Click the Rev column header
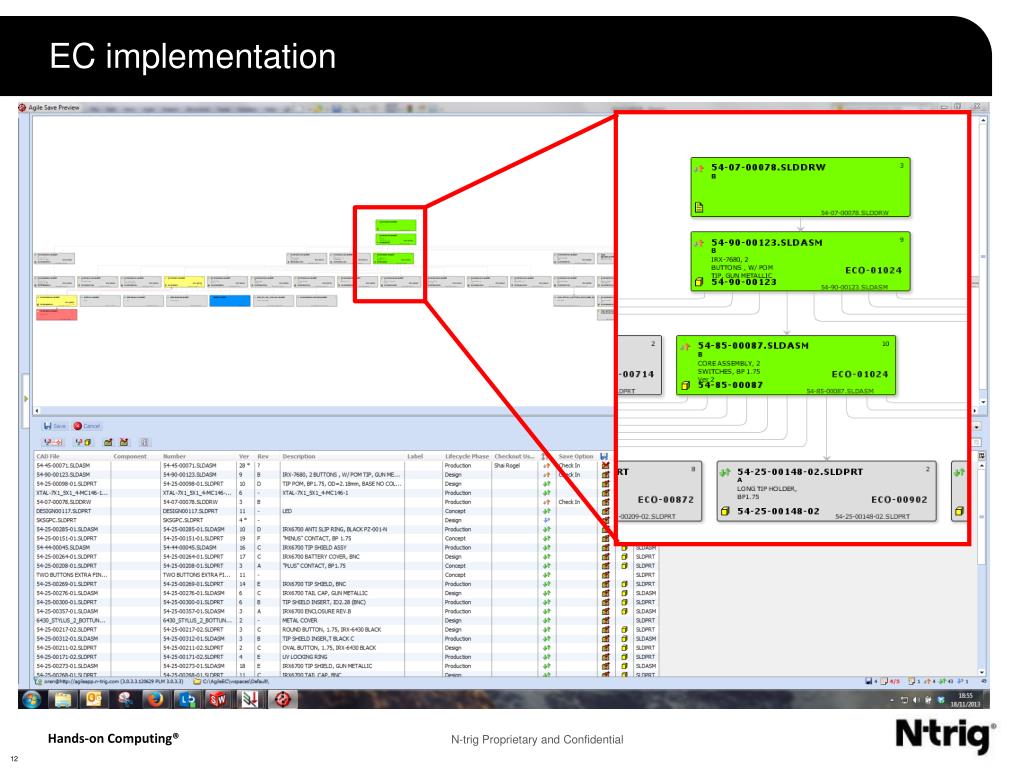 point(263,456)
